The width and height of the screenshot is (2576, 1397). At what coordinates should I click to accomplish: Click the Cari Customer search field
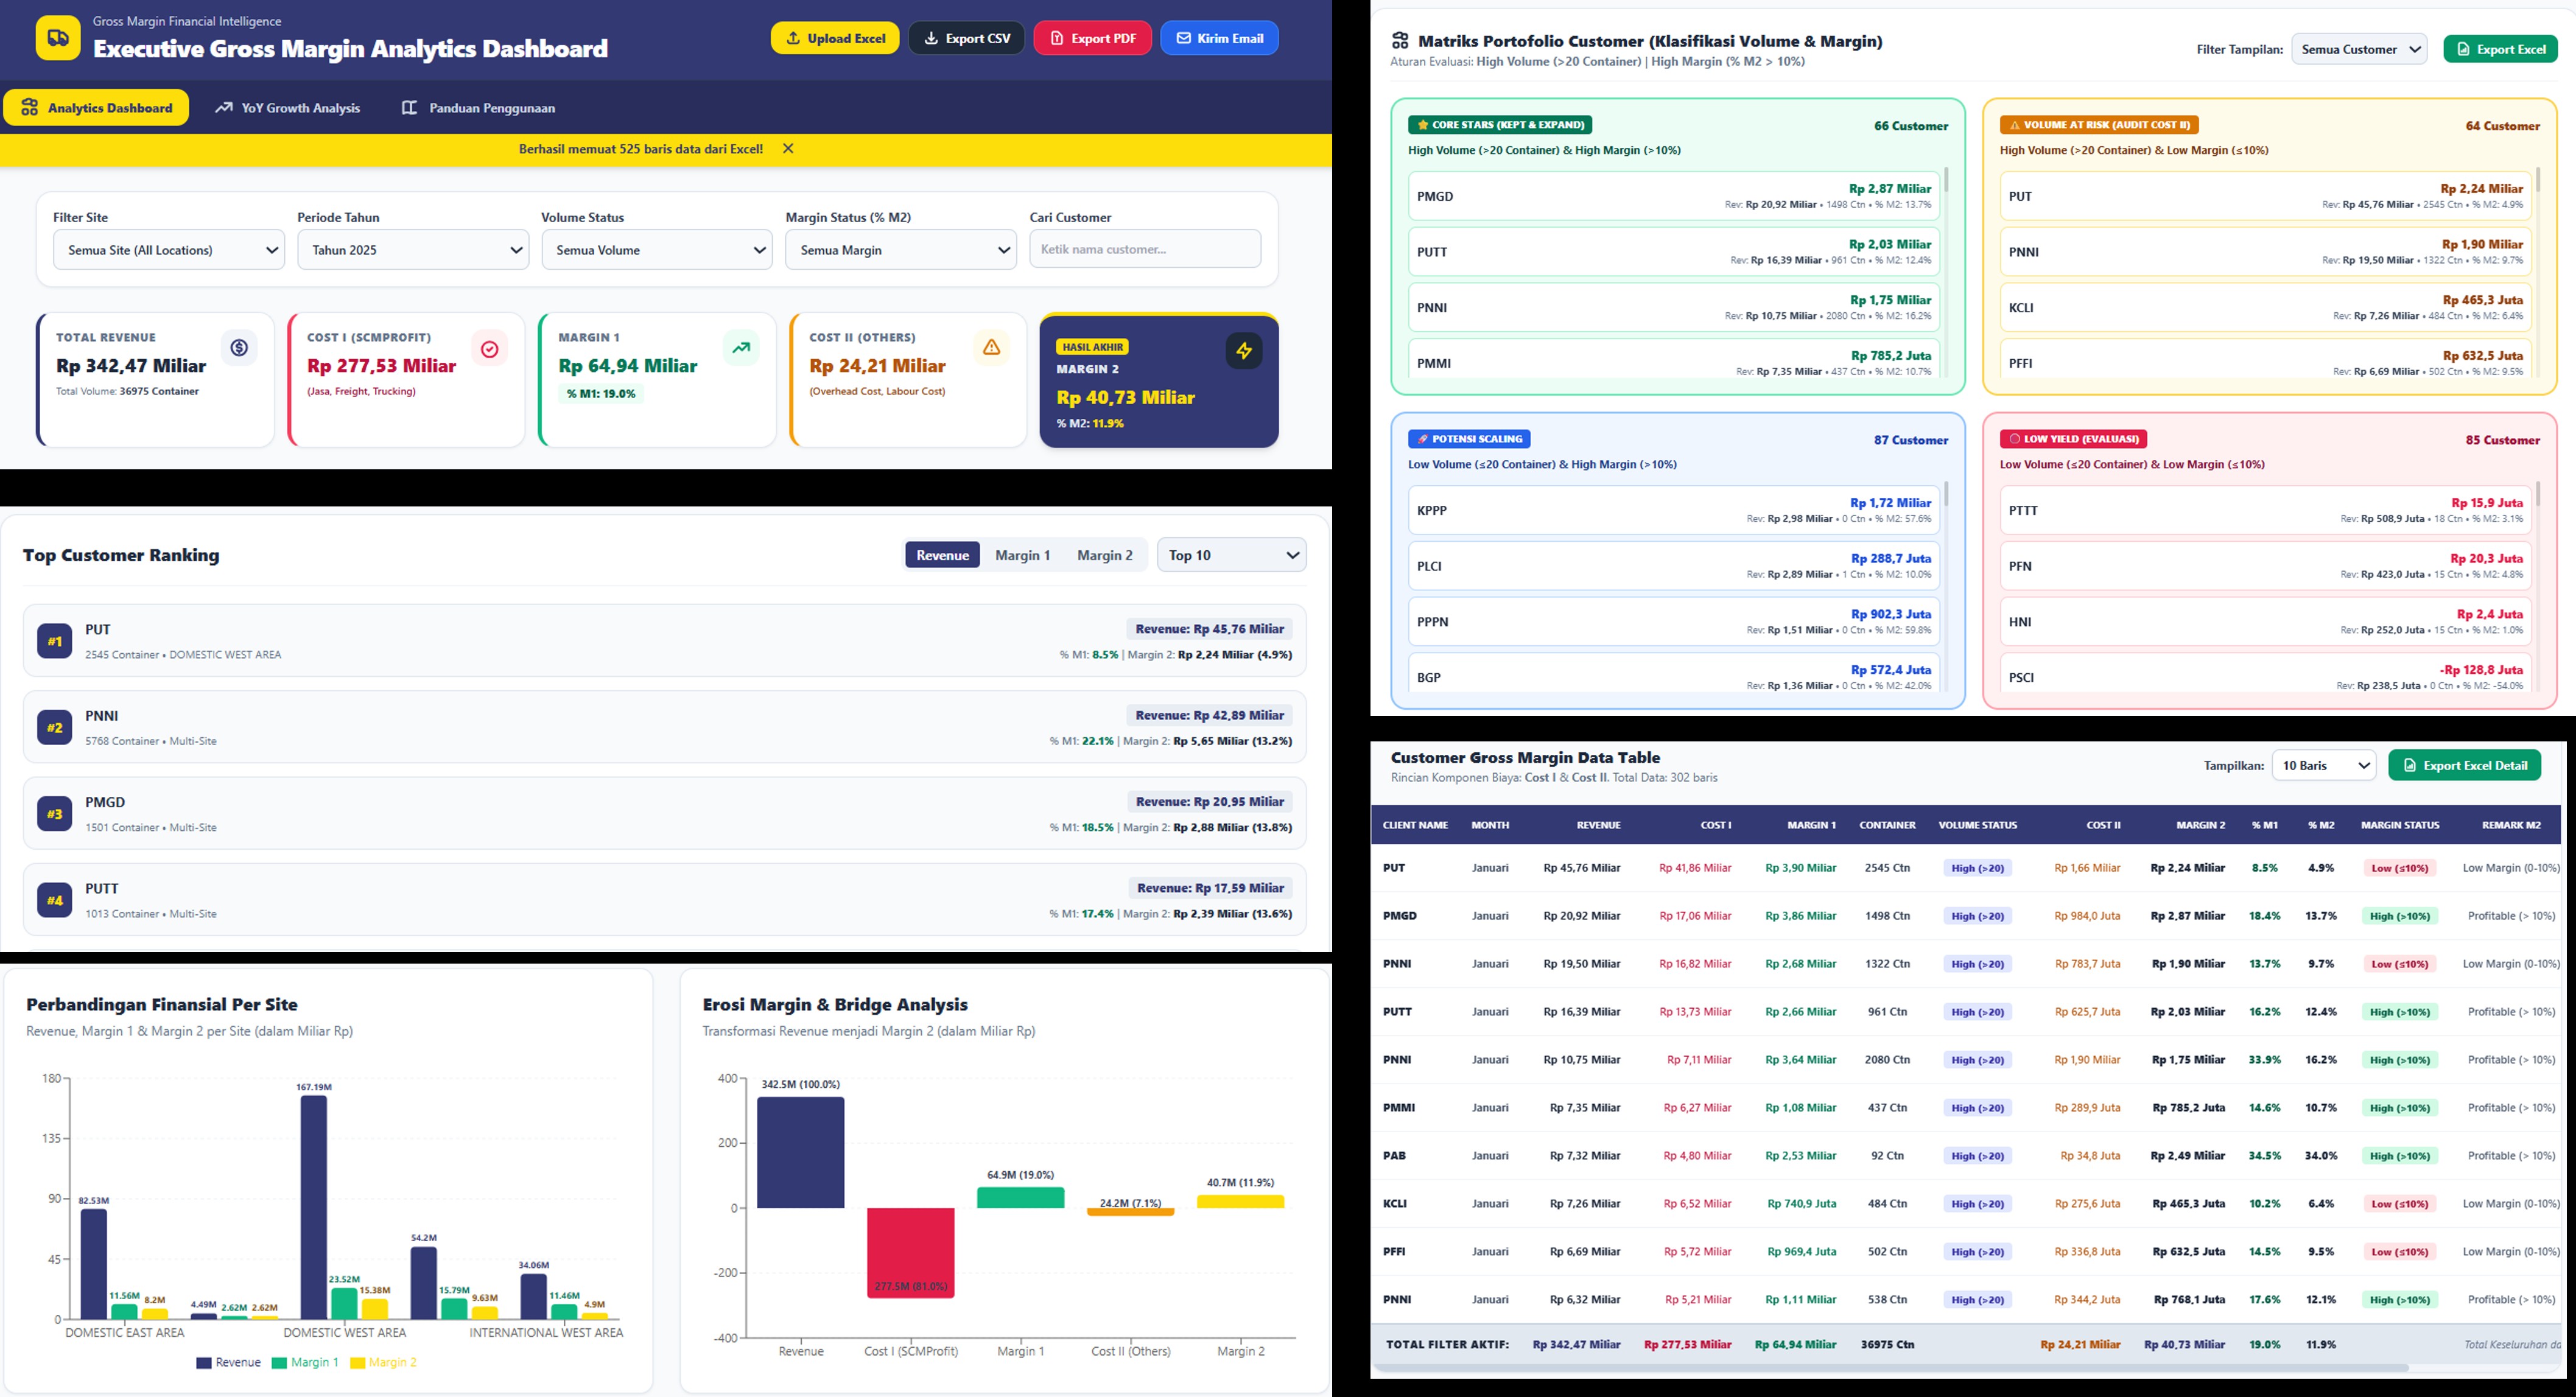pos(1145,249)
